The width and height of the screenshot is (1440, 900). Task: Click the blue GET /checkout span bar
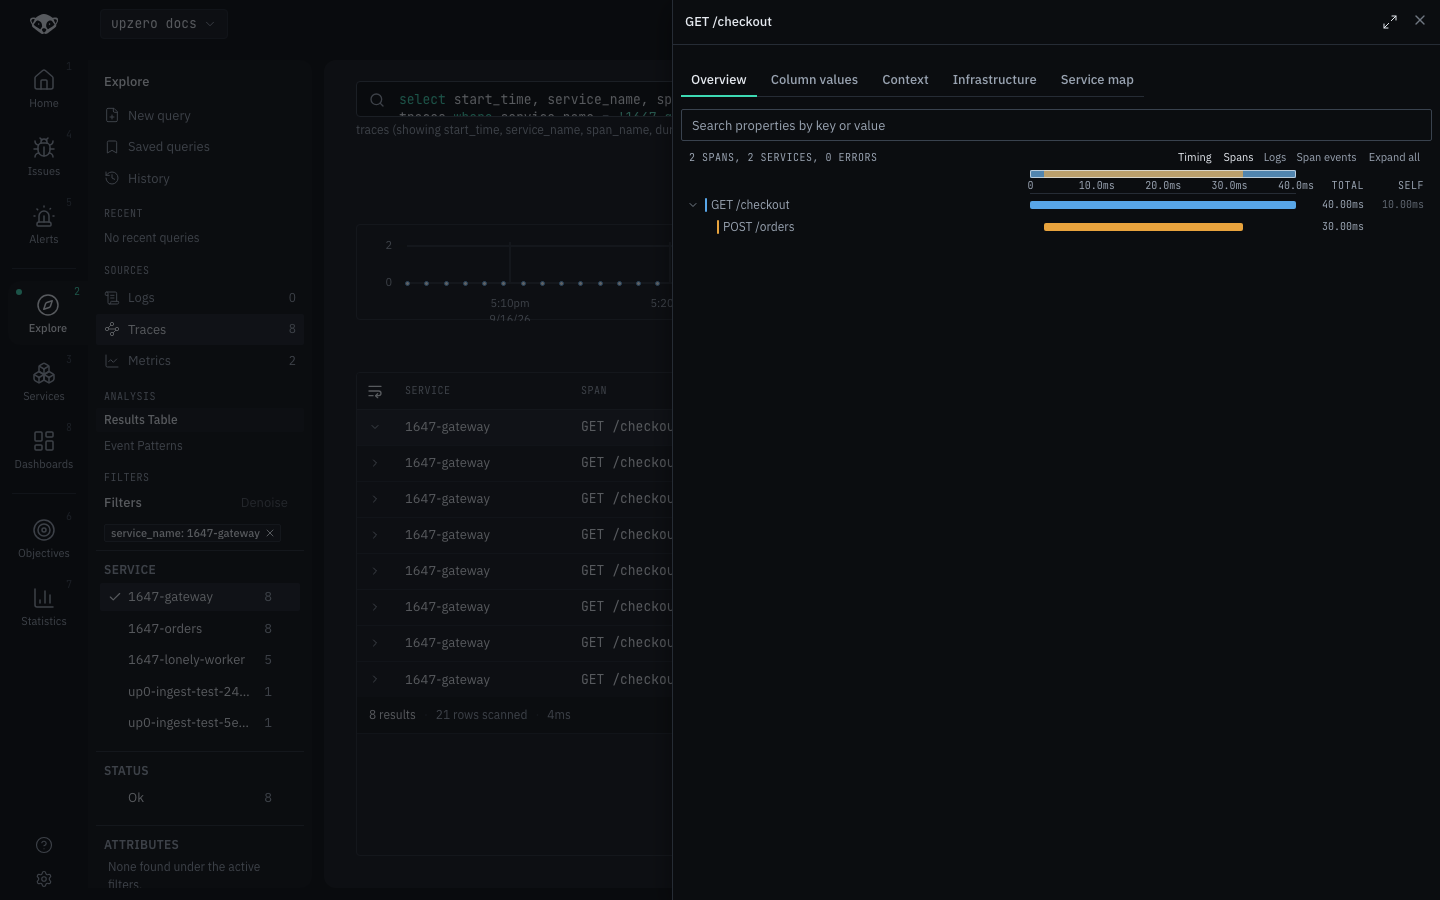[1163, 205]
